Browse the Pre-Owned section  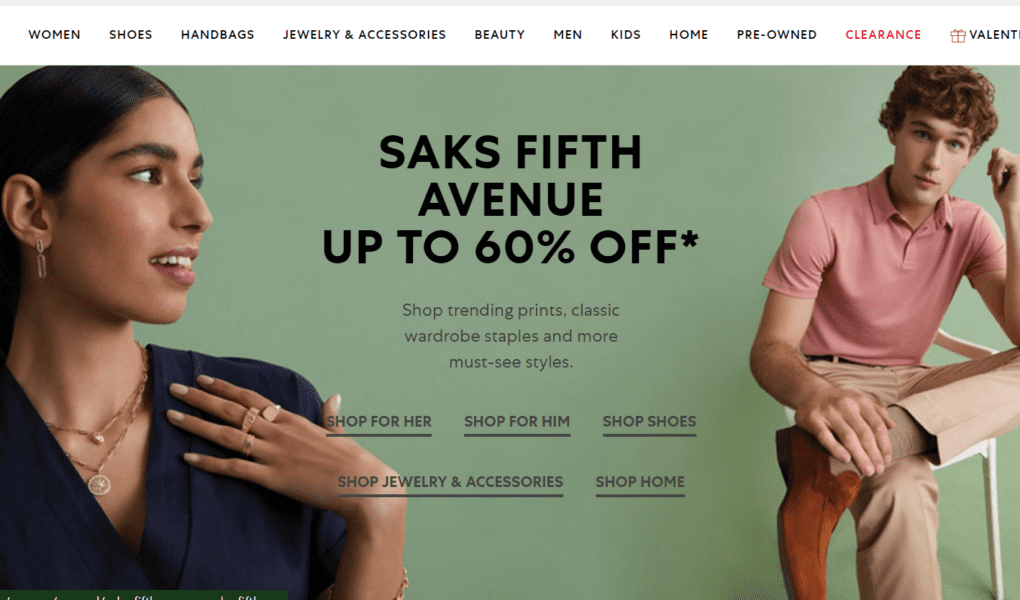[777, 35]
